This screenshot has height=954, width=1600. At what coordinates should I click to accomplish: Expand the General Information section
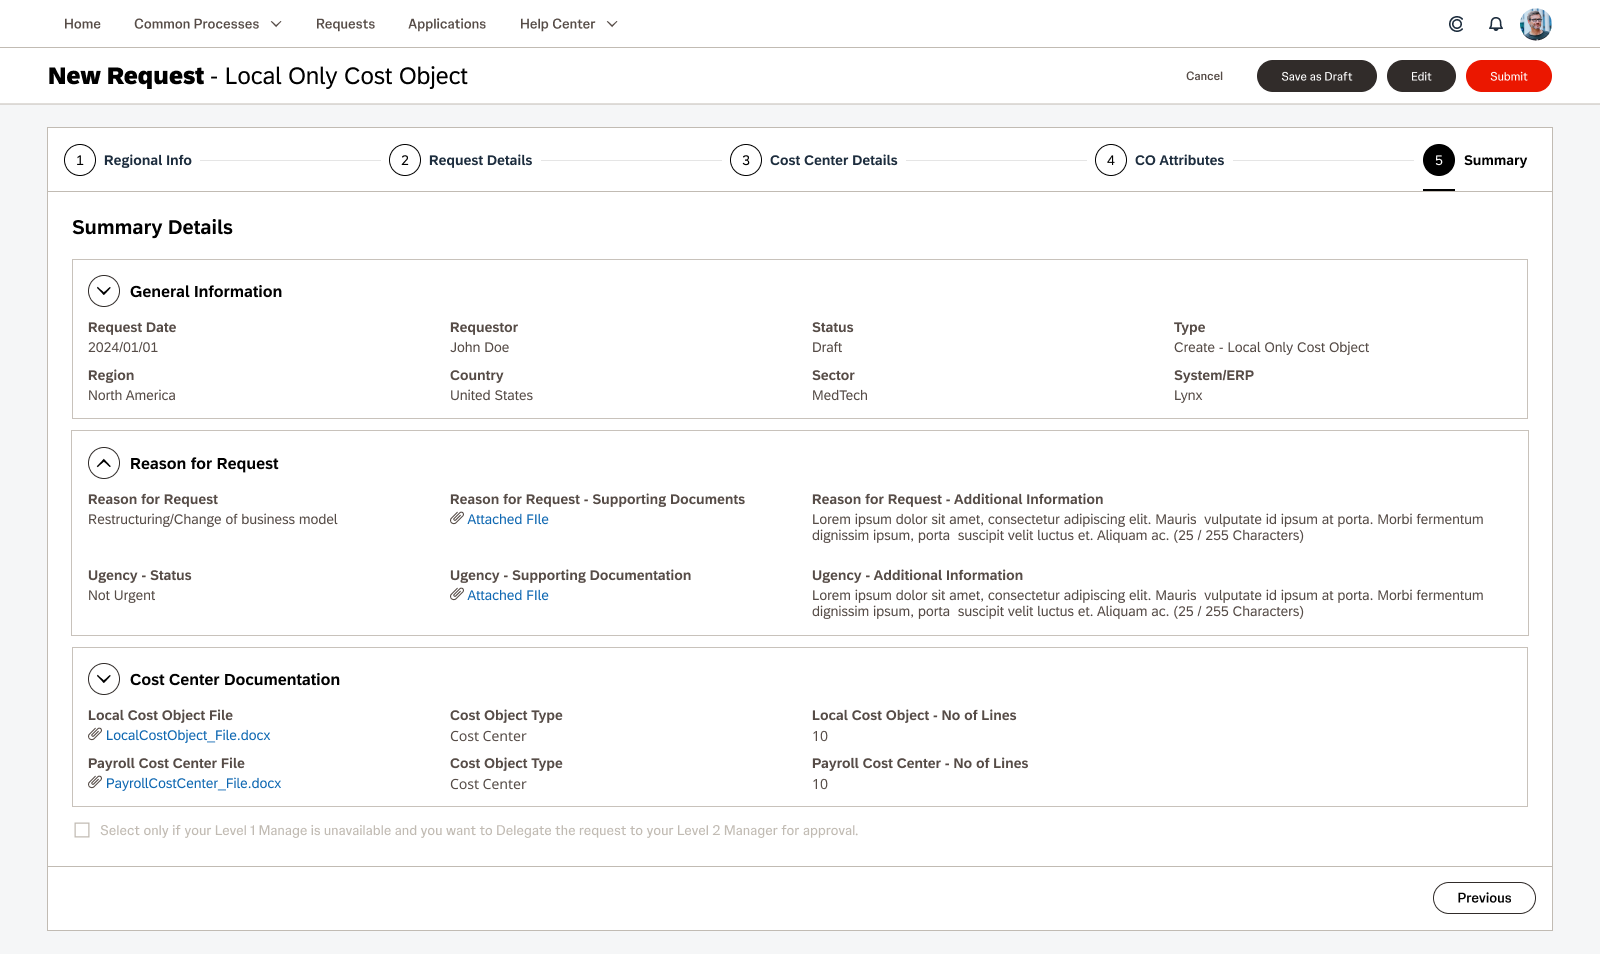[104, 291]
